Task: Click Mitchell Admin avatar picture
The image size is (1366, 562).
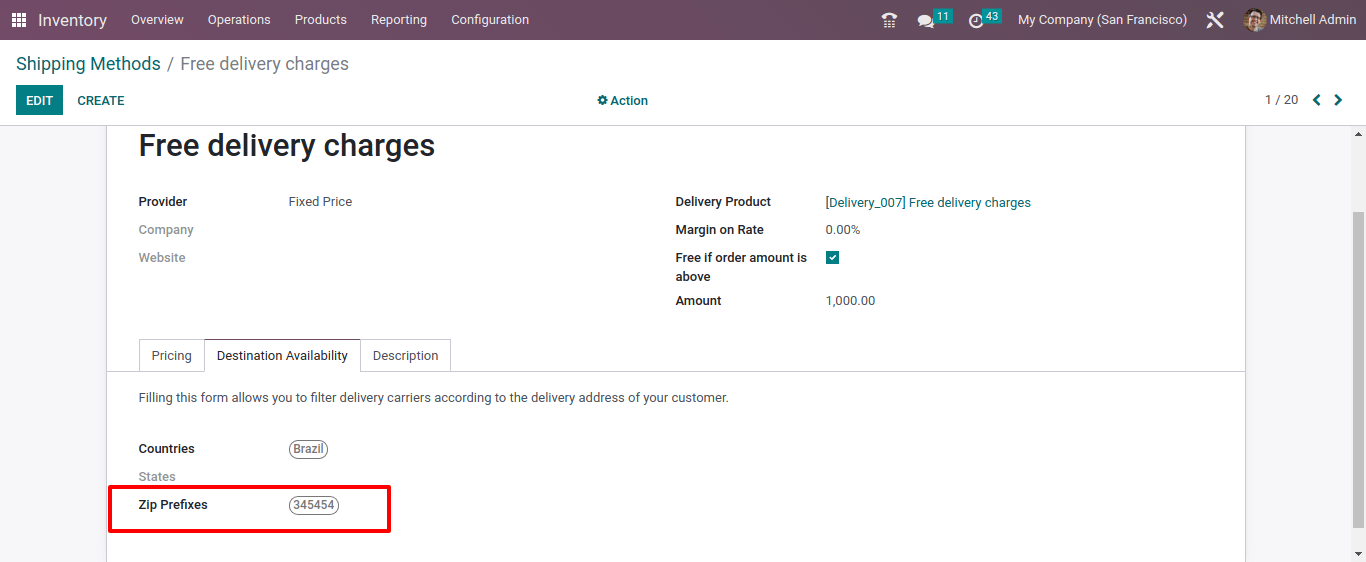Action: (1254, 20)
